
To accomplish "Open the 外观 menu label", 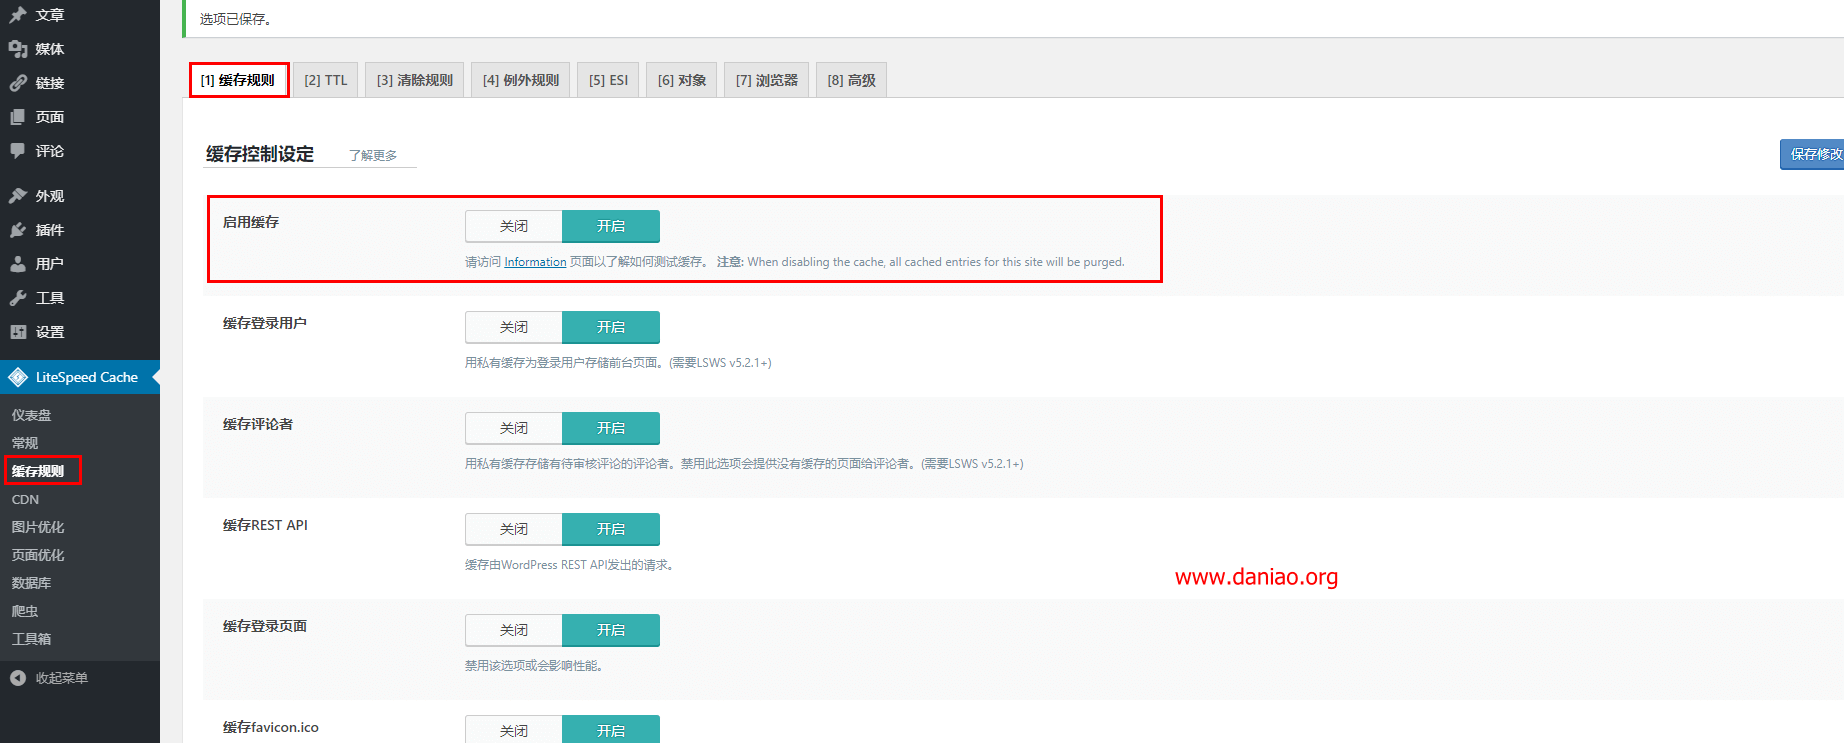I will pyautogui.click(x=50, y=196).
